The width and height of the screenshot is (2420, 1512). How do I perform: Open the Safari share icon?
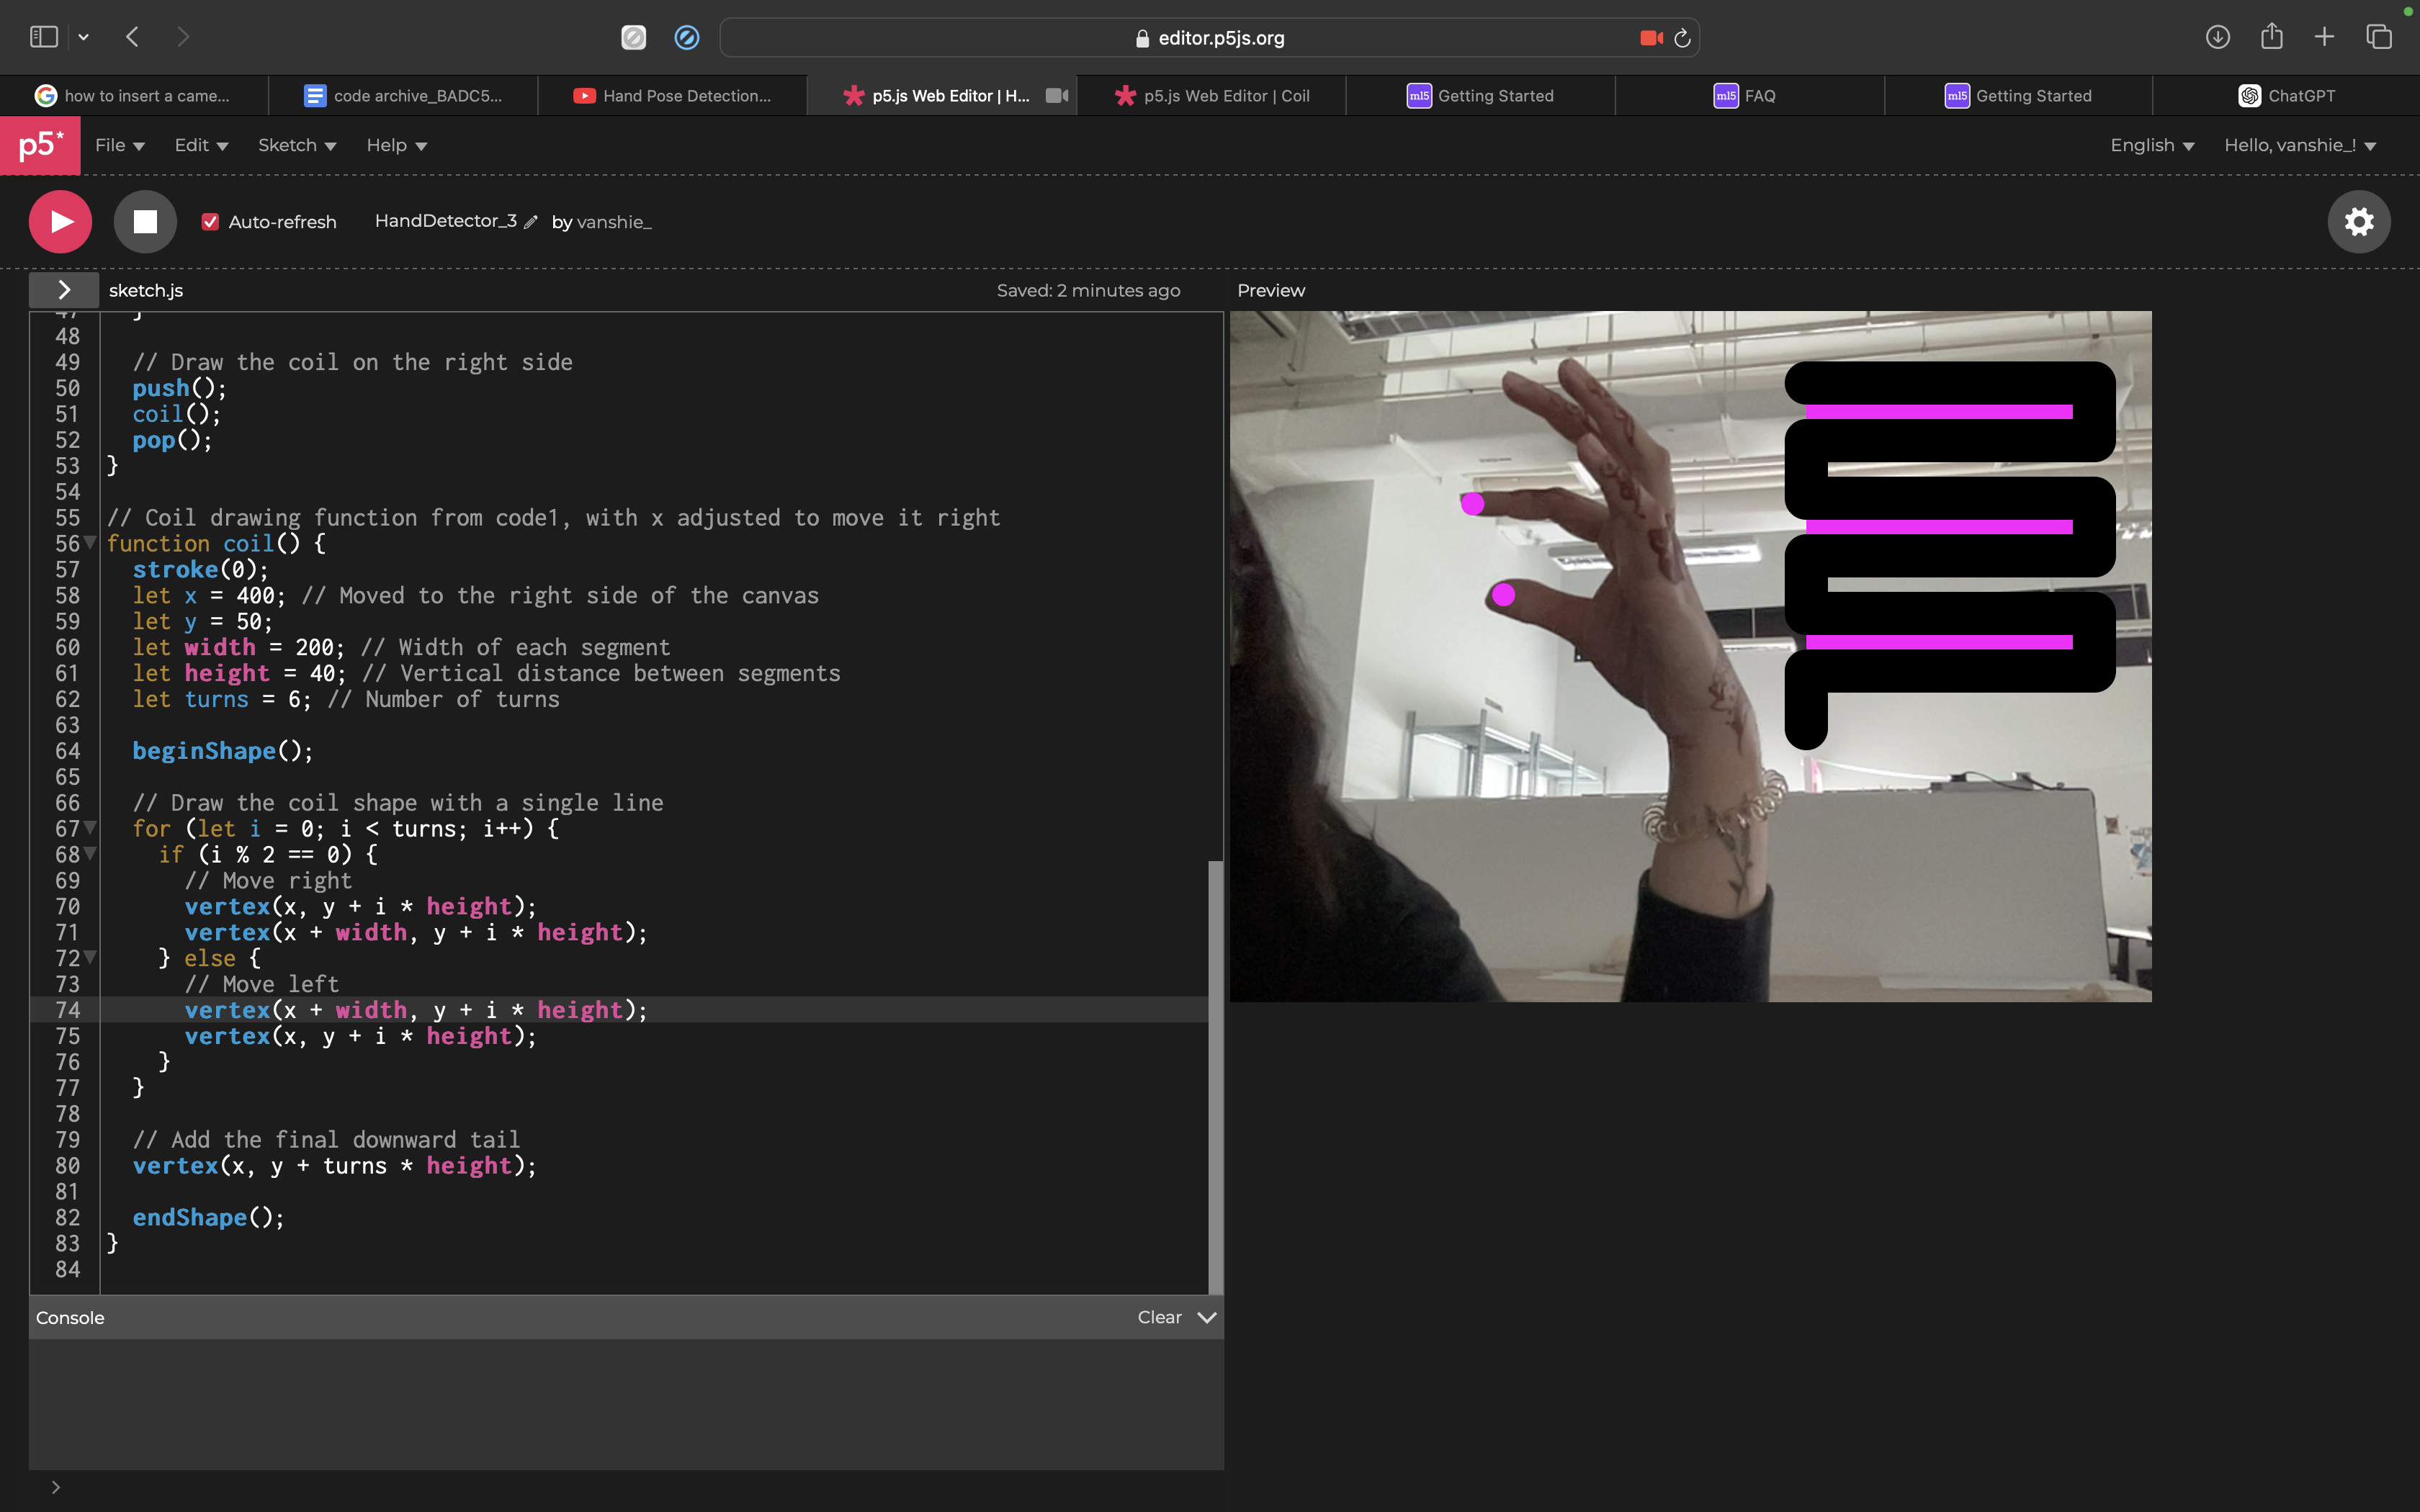(x=2271, y=37)
